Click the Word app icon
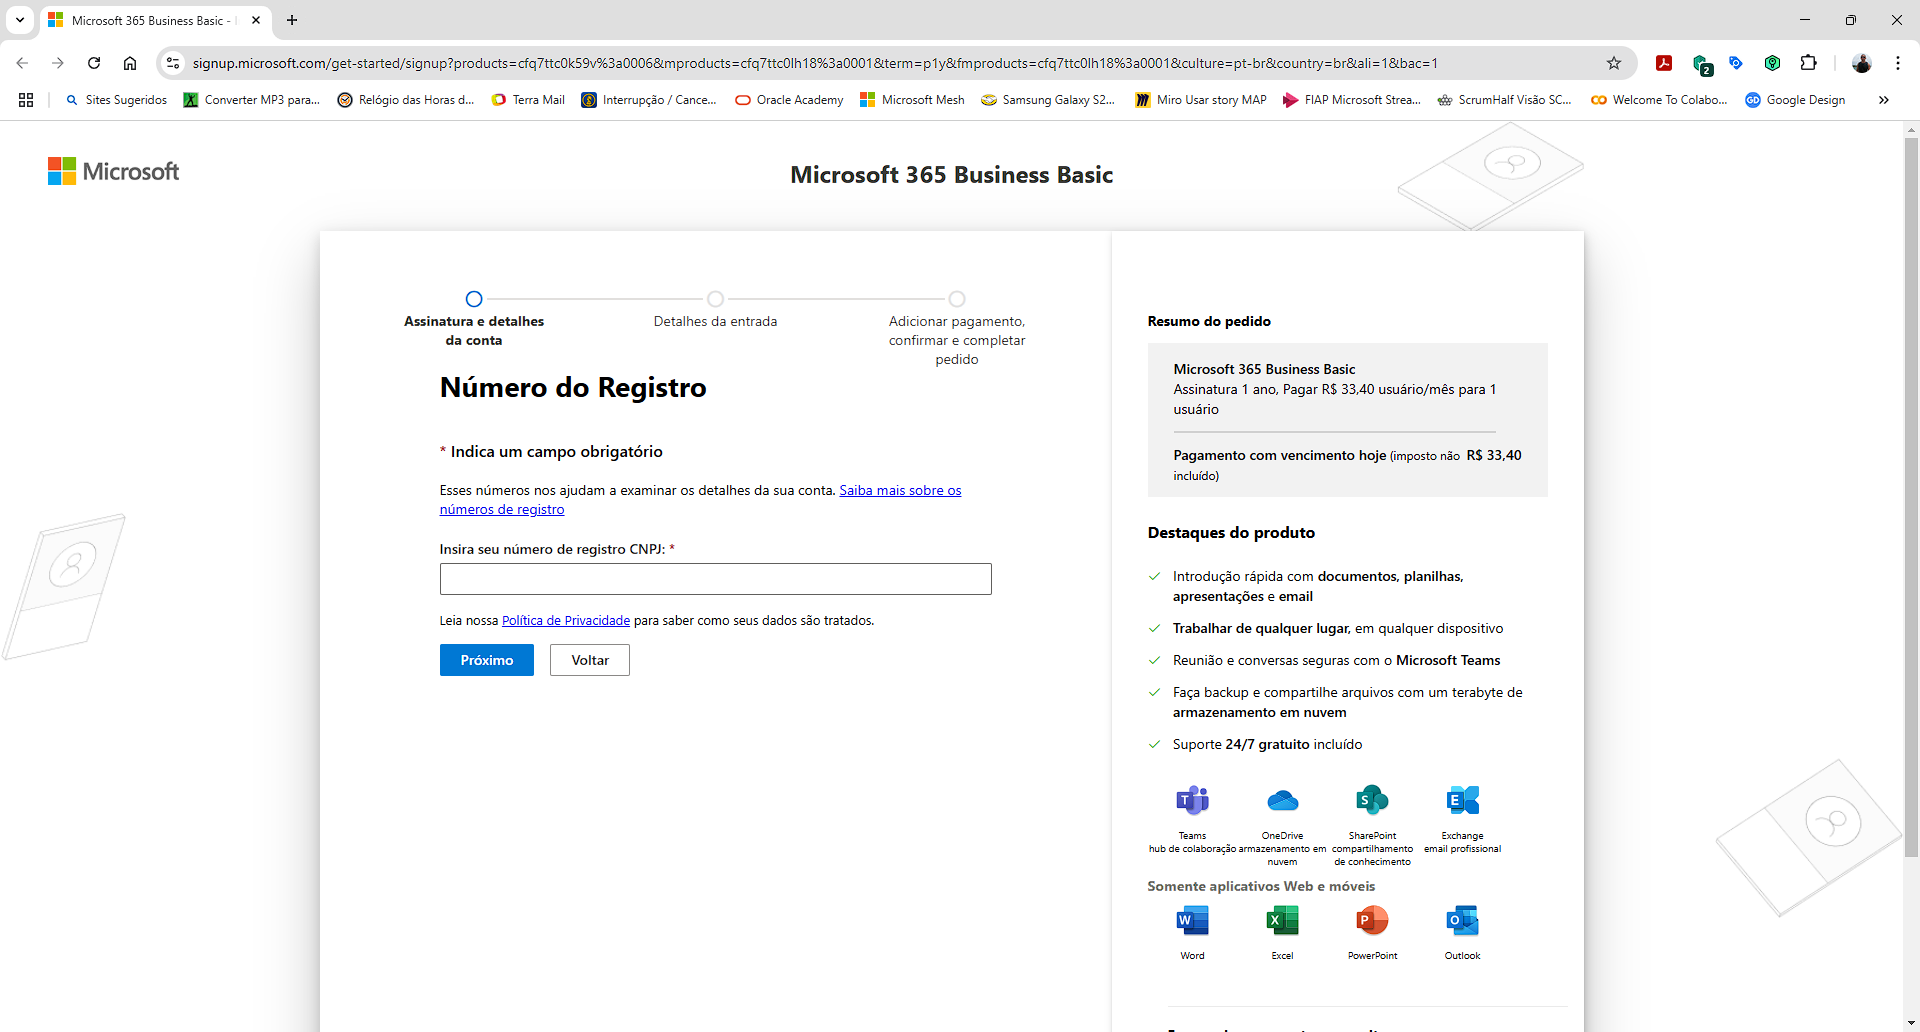The width and height of the screenshot is (1920, 1032). [x=1192, y=920]
